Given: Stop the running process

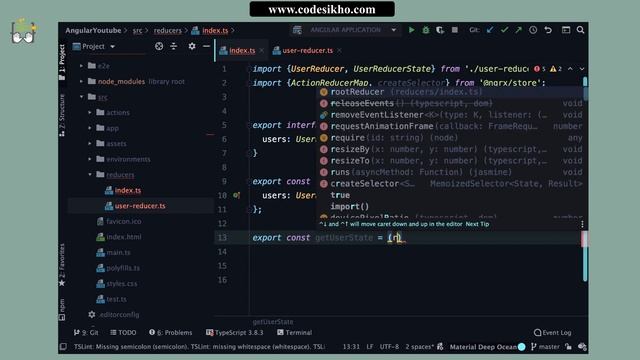Looking at the screenshot, I should 455,30.
